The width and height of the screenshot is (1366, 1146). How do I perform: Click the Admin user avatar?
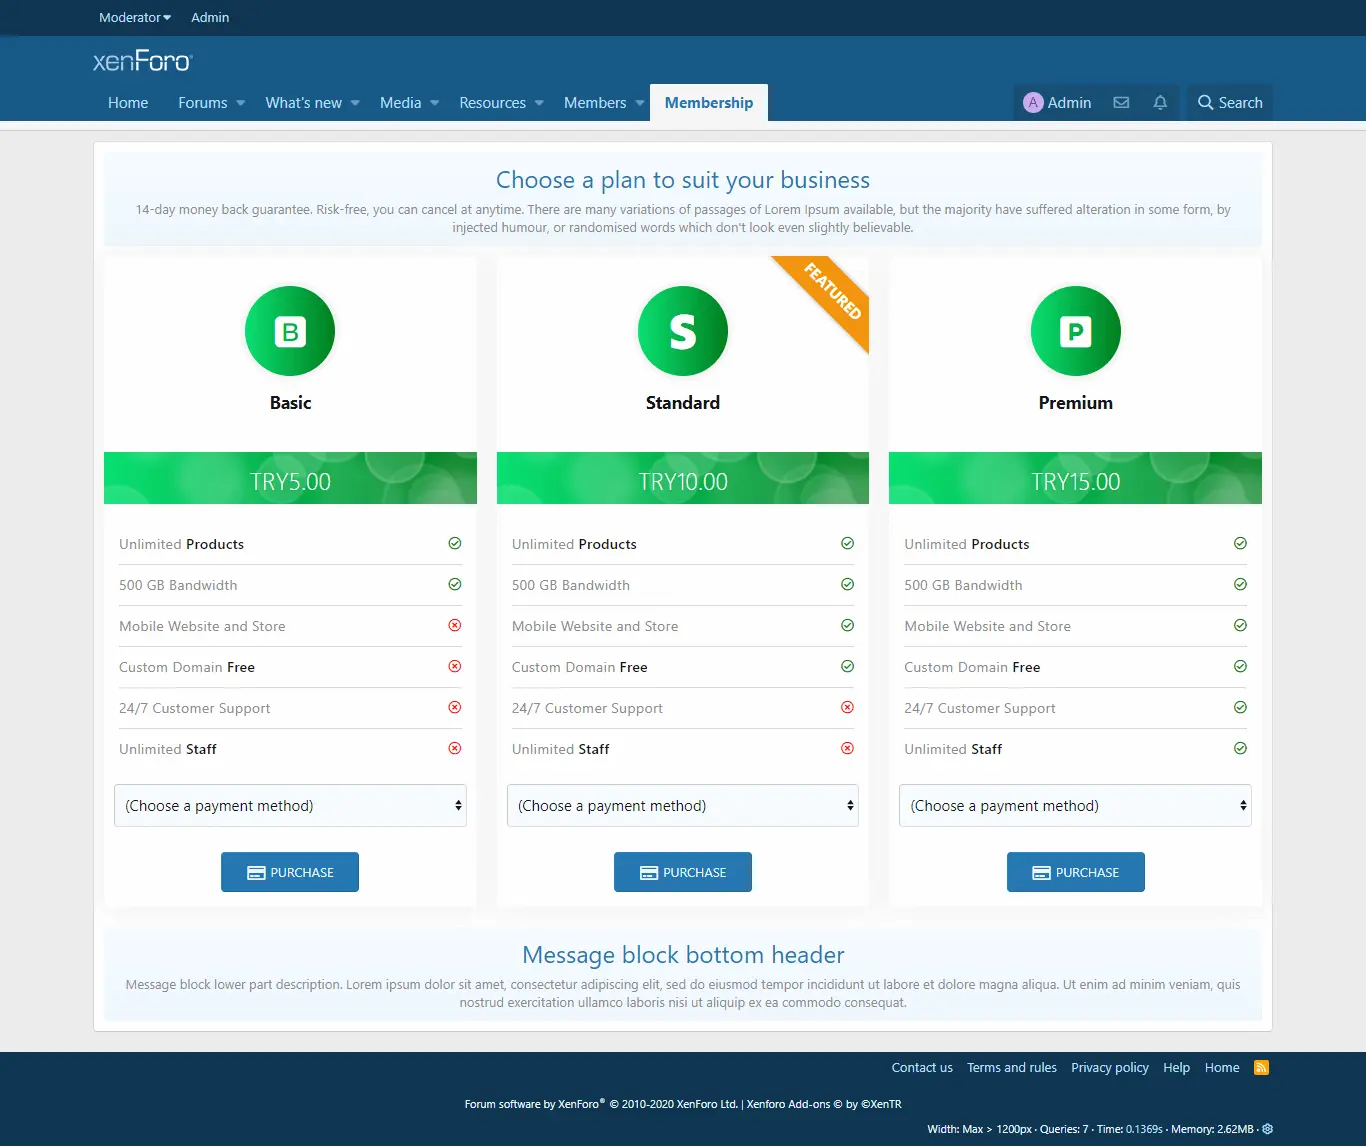pos(1033,103)
